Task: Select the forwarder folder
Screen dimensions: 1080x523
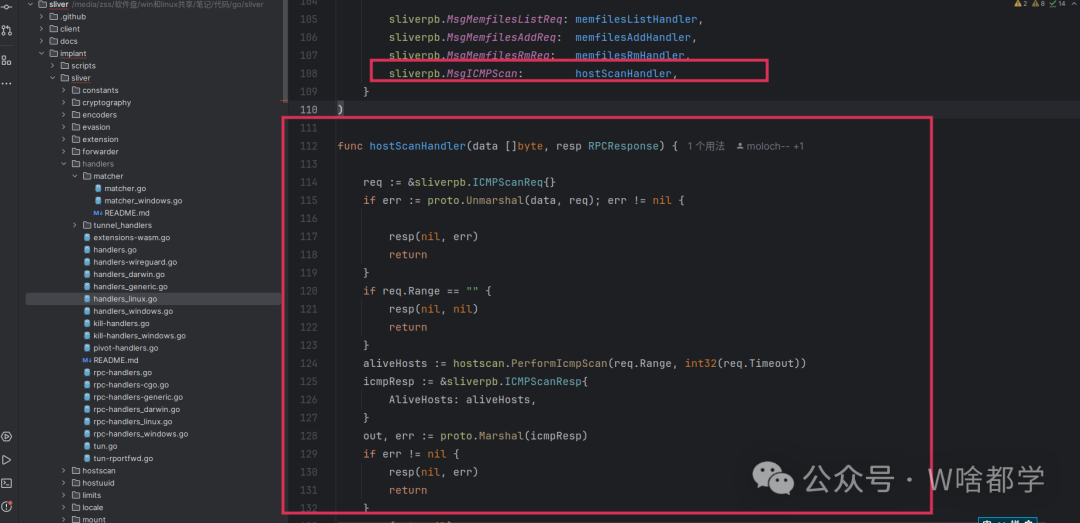Action: tap(100, 152)
